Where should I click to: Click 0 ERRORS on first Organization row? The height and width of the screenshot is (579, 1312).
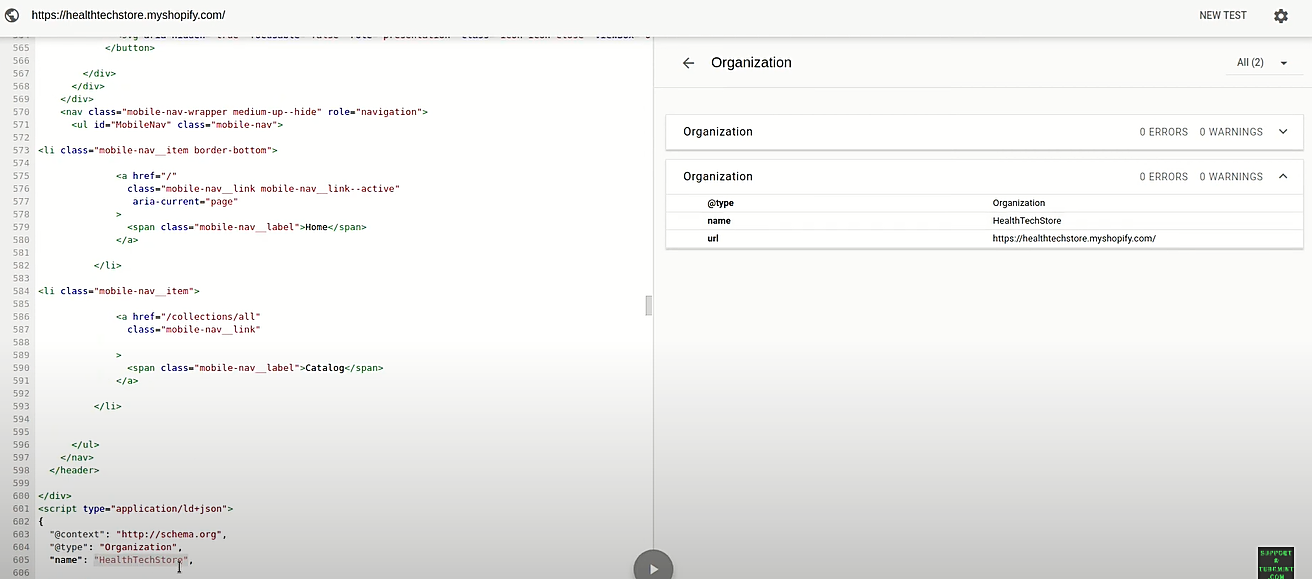click(x=1163, y=132)
